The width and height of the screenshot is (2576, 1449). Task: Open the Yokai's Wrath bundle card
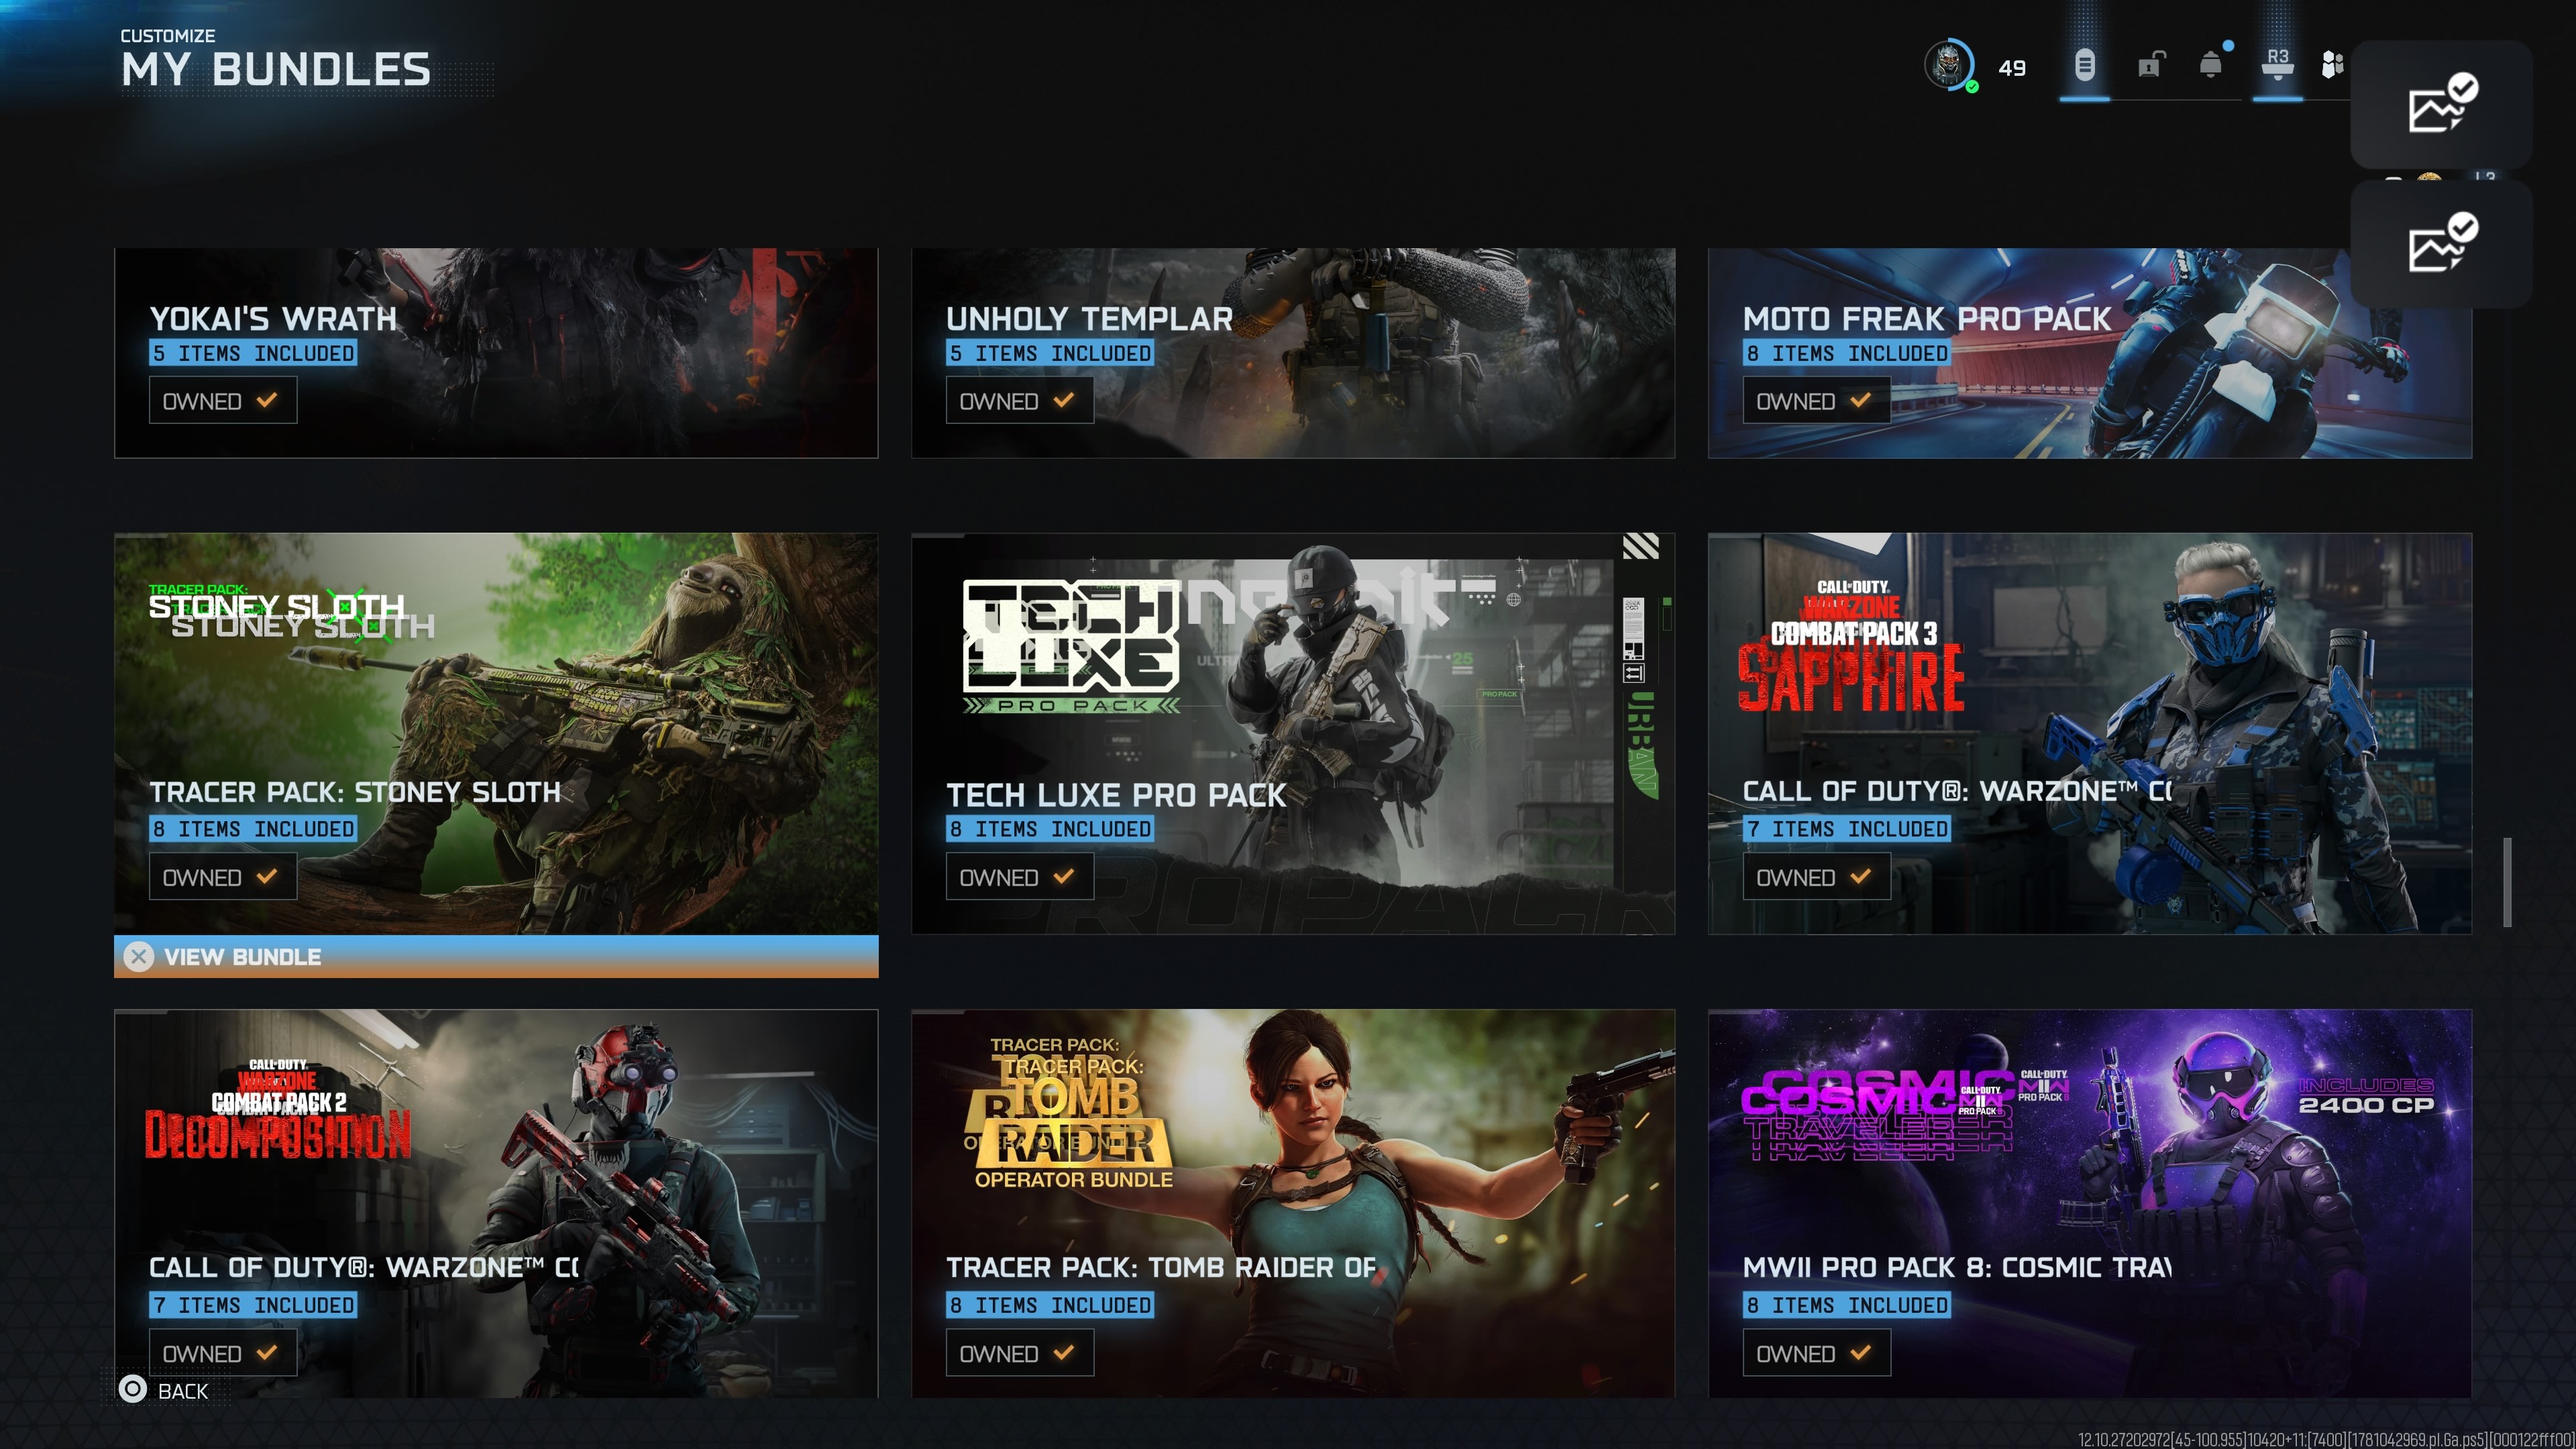pyautogui.click(x=496, y=353)
